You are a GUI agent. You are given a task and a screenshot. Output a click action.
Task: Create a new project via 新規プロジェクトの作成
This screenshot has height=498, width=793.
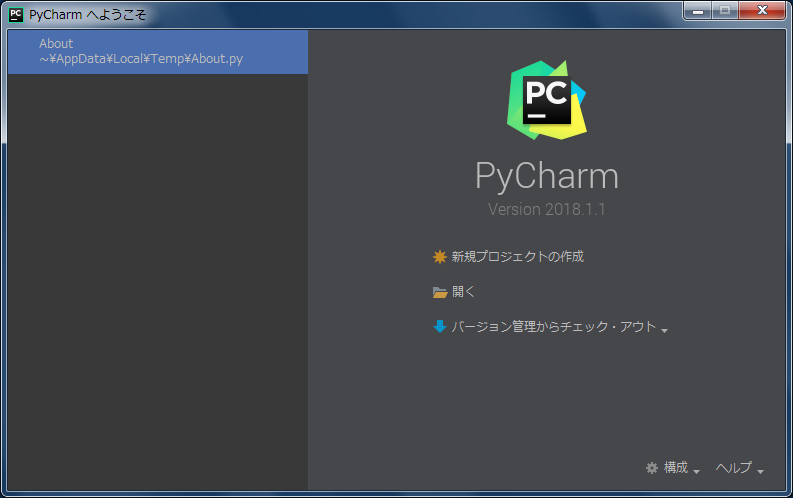(517, 257)
